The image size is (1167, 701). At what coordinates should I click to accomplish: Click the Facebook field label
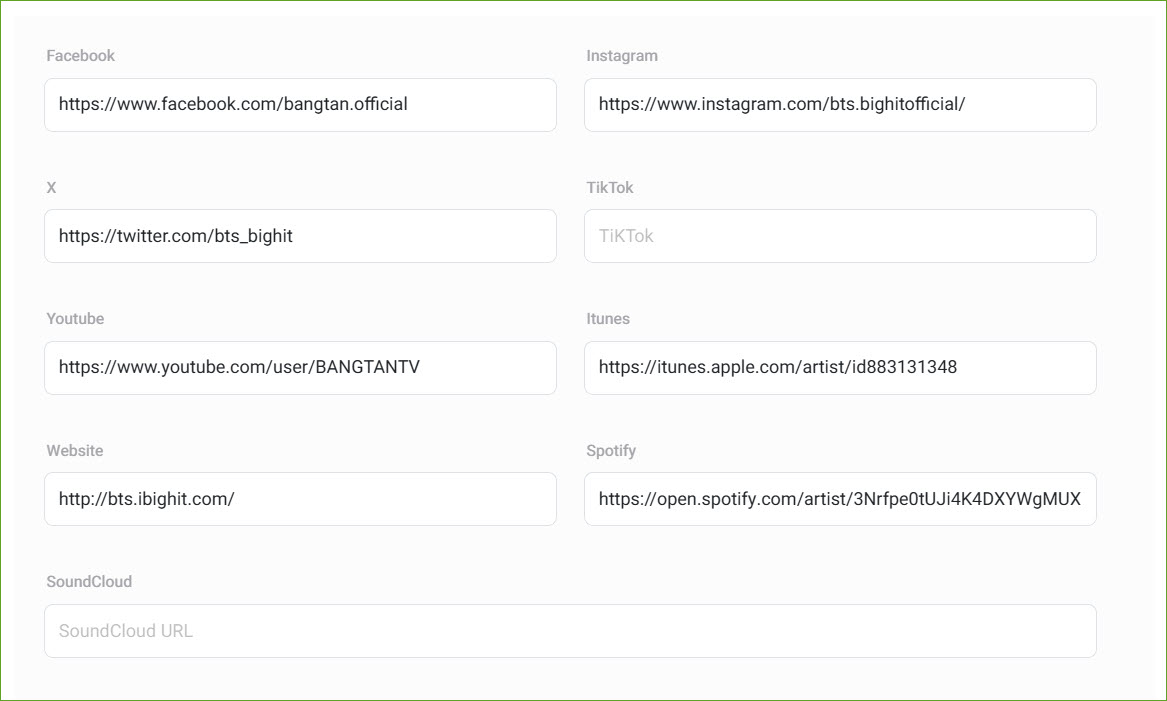80,56
